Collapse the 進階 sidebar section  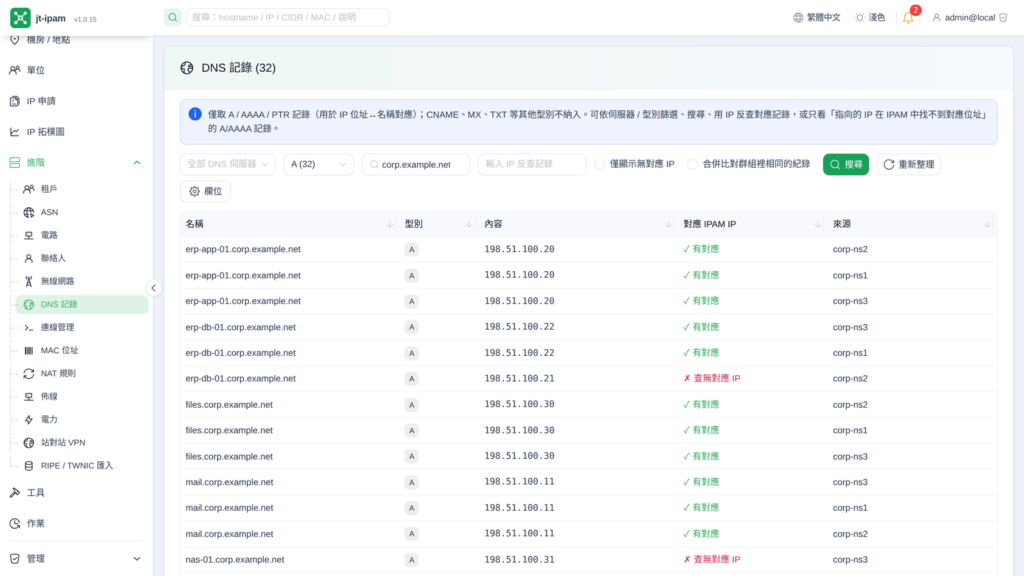pyautogui.click(x=76, y=163)
